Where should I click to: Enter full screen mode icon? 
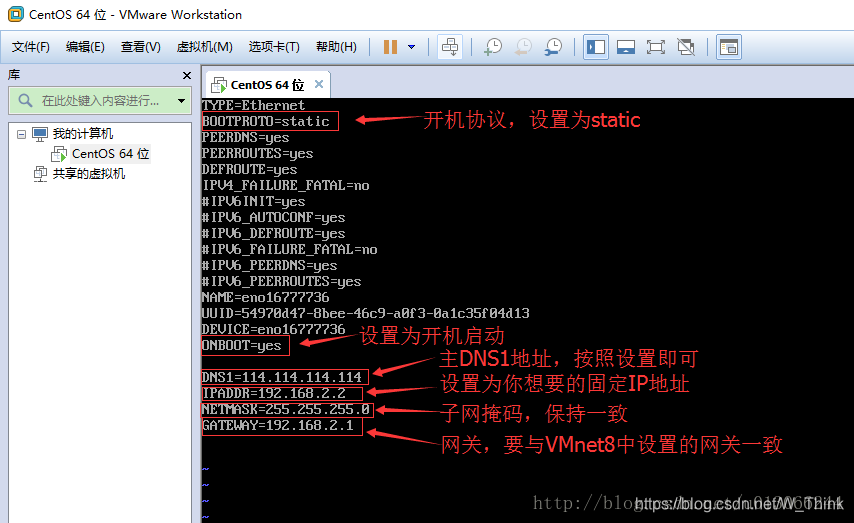click(x=656, y=47)
